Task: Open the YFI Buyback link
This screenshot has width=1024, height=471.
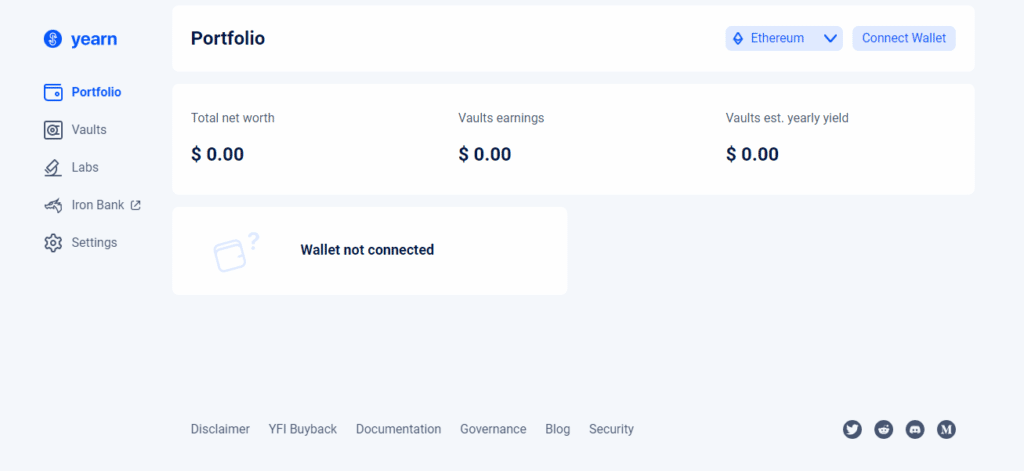Action: pos(303,429)
